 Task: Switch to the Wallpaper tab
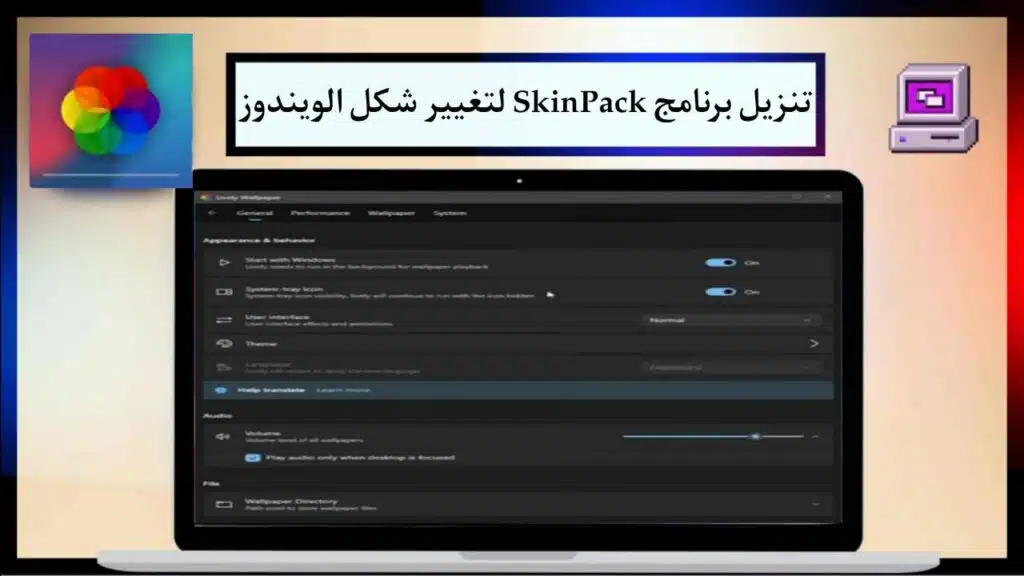[391, 213]
